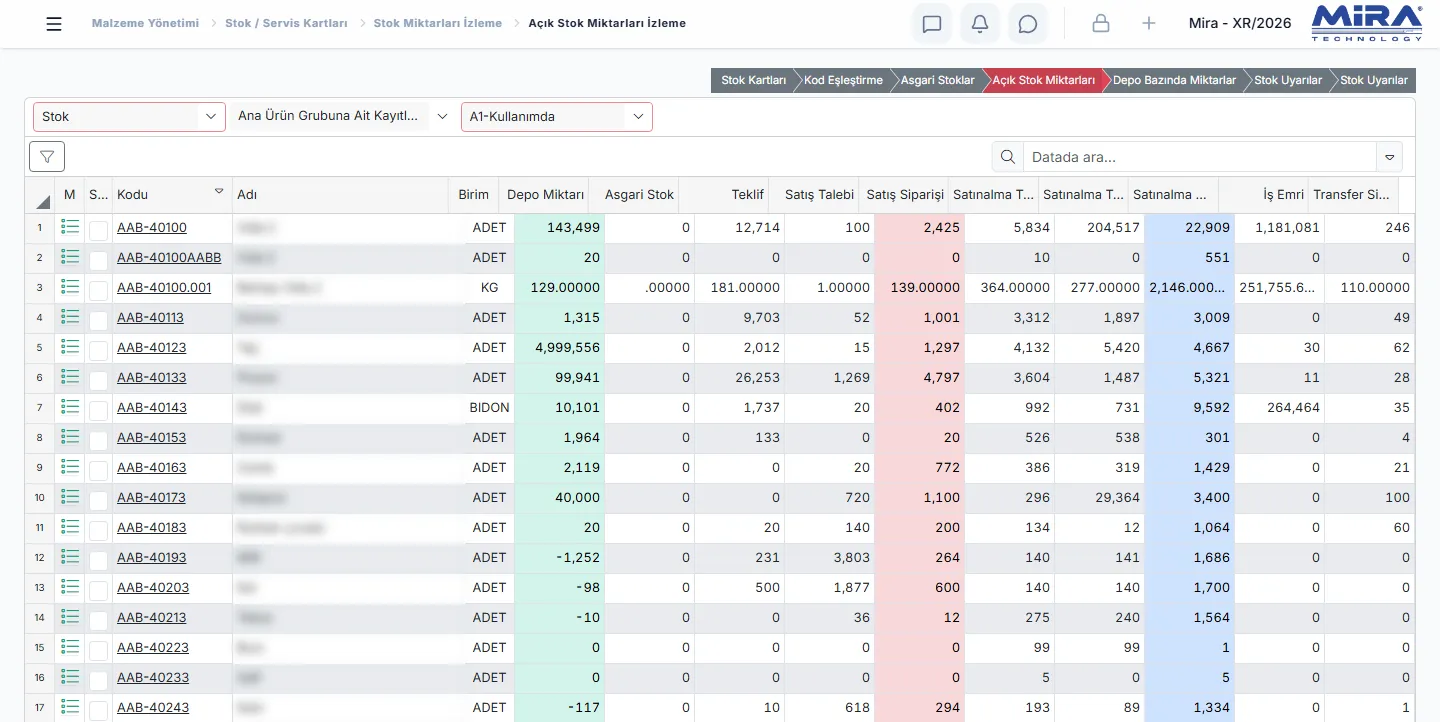Viewport: 1440px width, 722px height.
Task: Tick the checkbox for row AAB-40213
Action: [x=98, y=621]
